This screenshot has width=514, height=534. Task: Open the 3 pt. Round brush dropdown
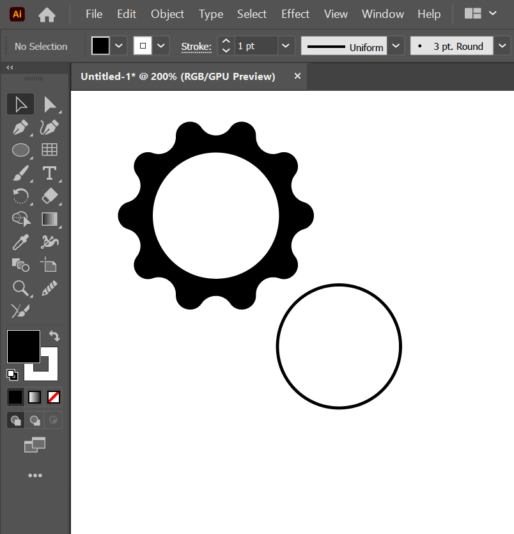502,46
